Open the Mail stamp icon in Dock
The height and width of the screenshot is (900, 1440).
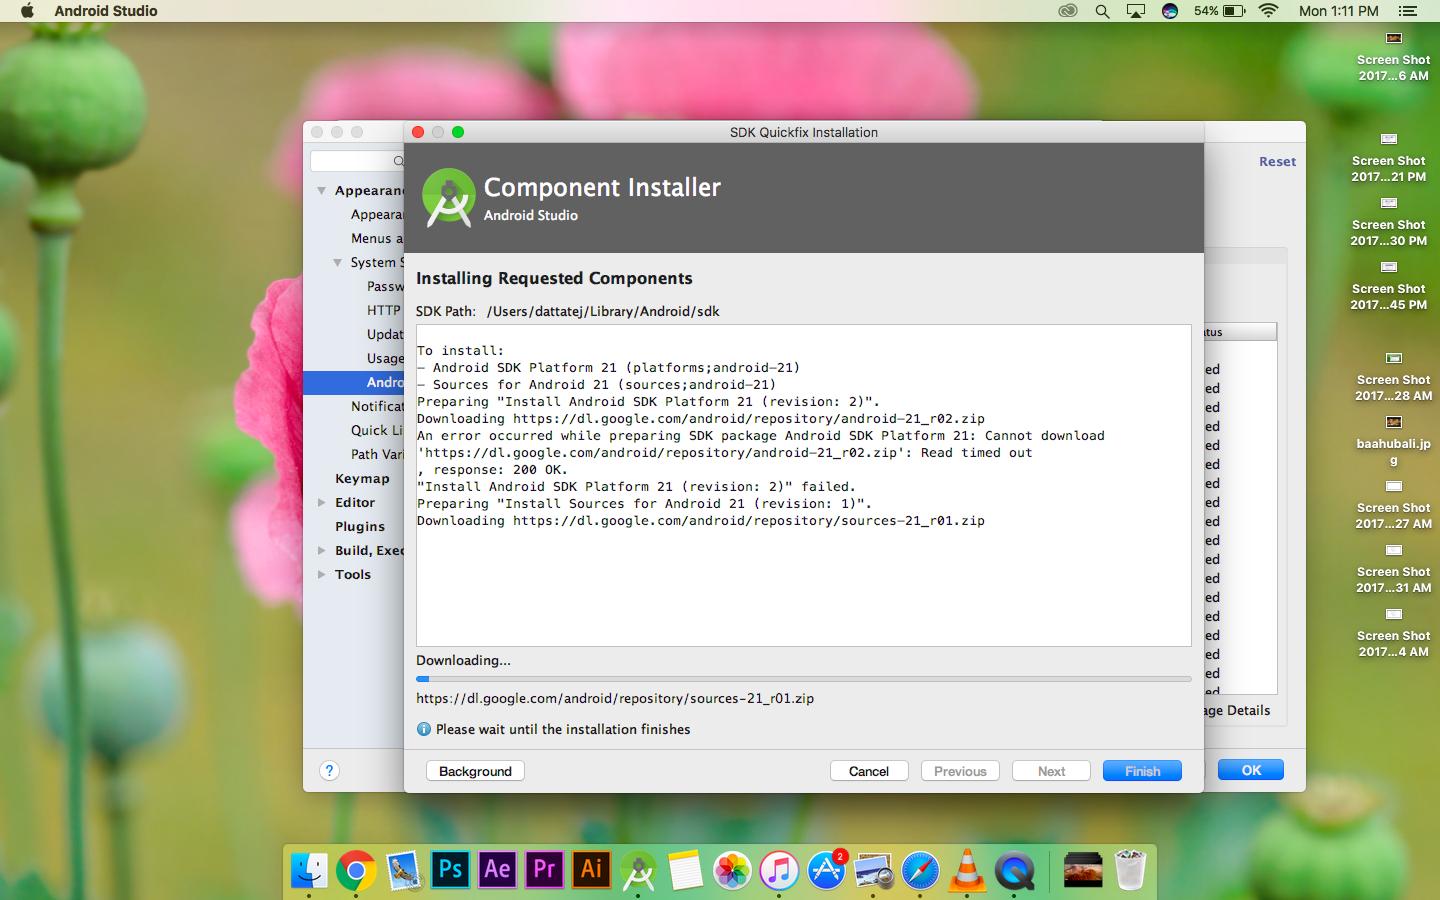pos(404,870)
